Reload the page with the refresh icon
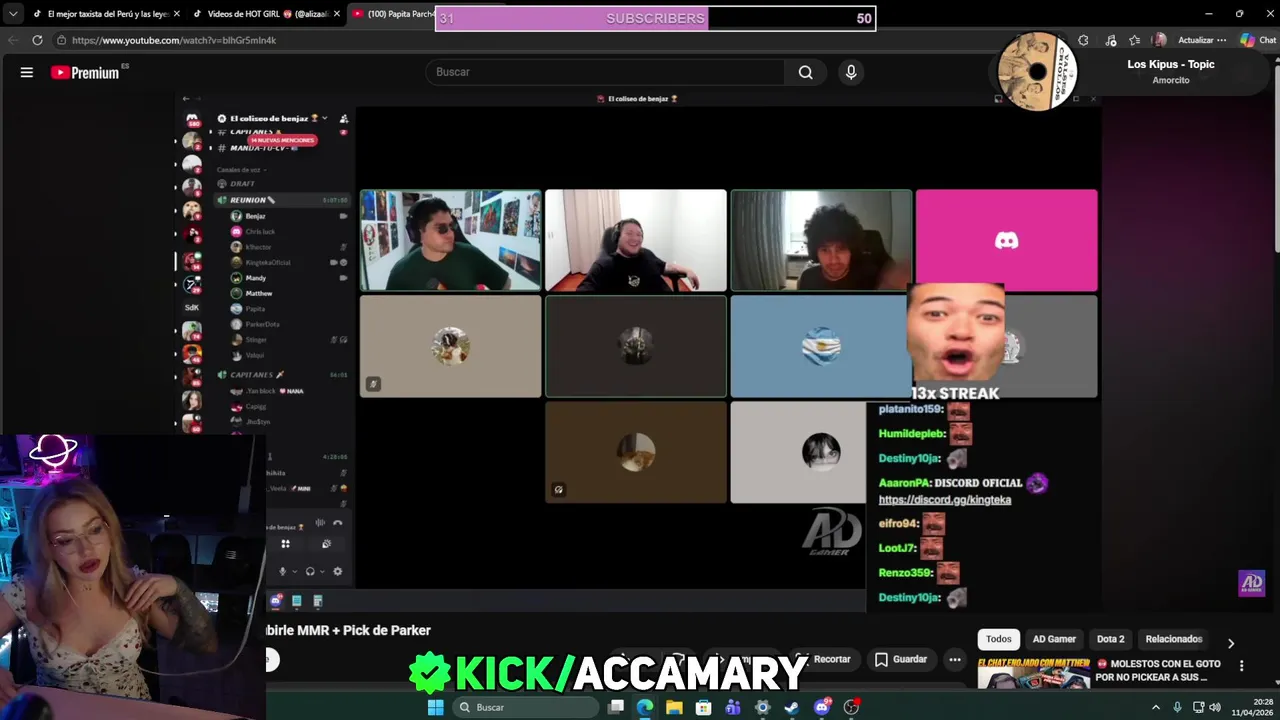The height and width of the screenshot is (720, 1280). [x=37, y=40]
